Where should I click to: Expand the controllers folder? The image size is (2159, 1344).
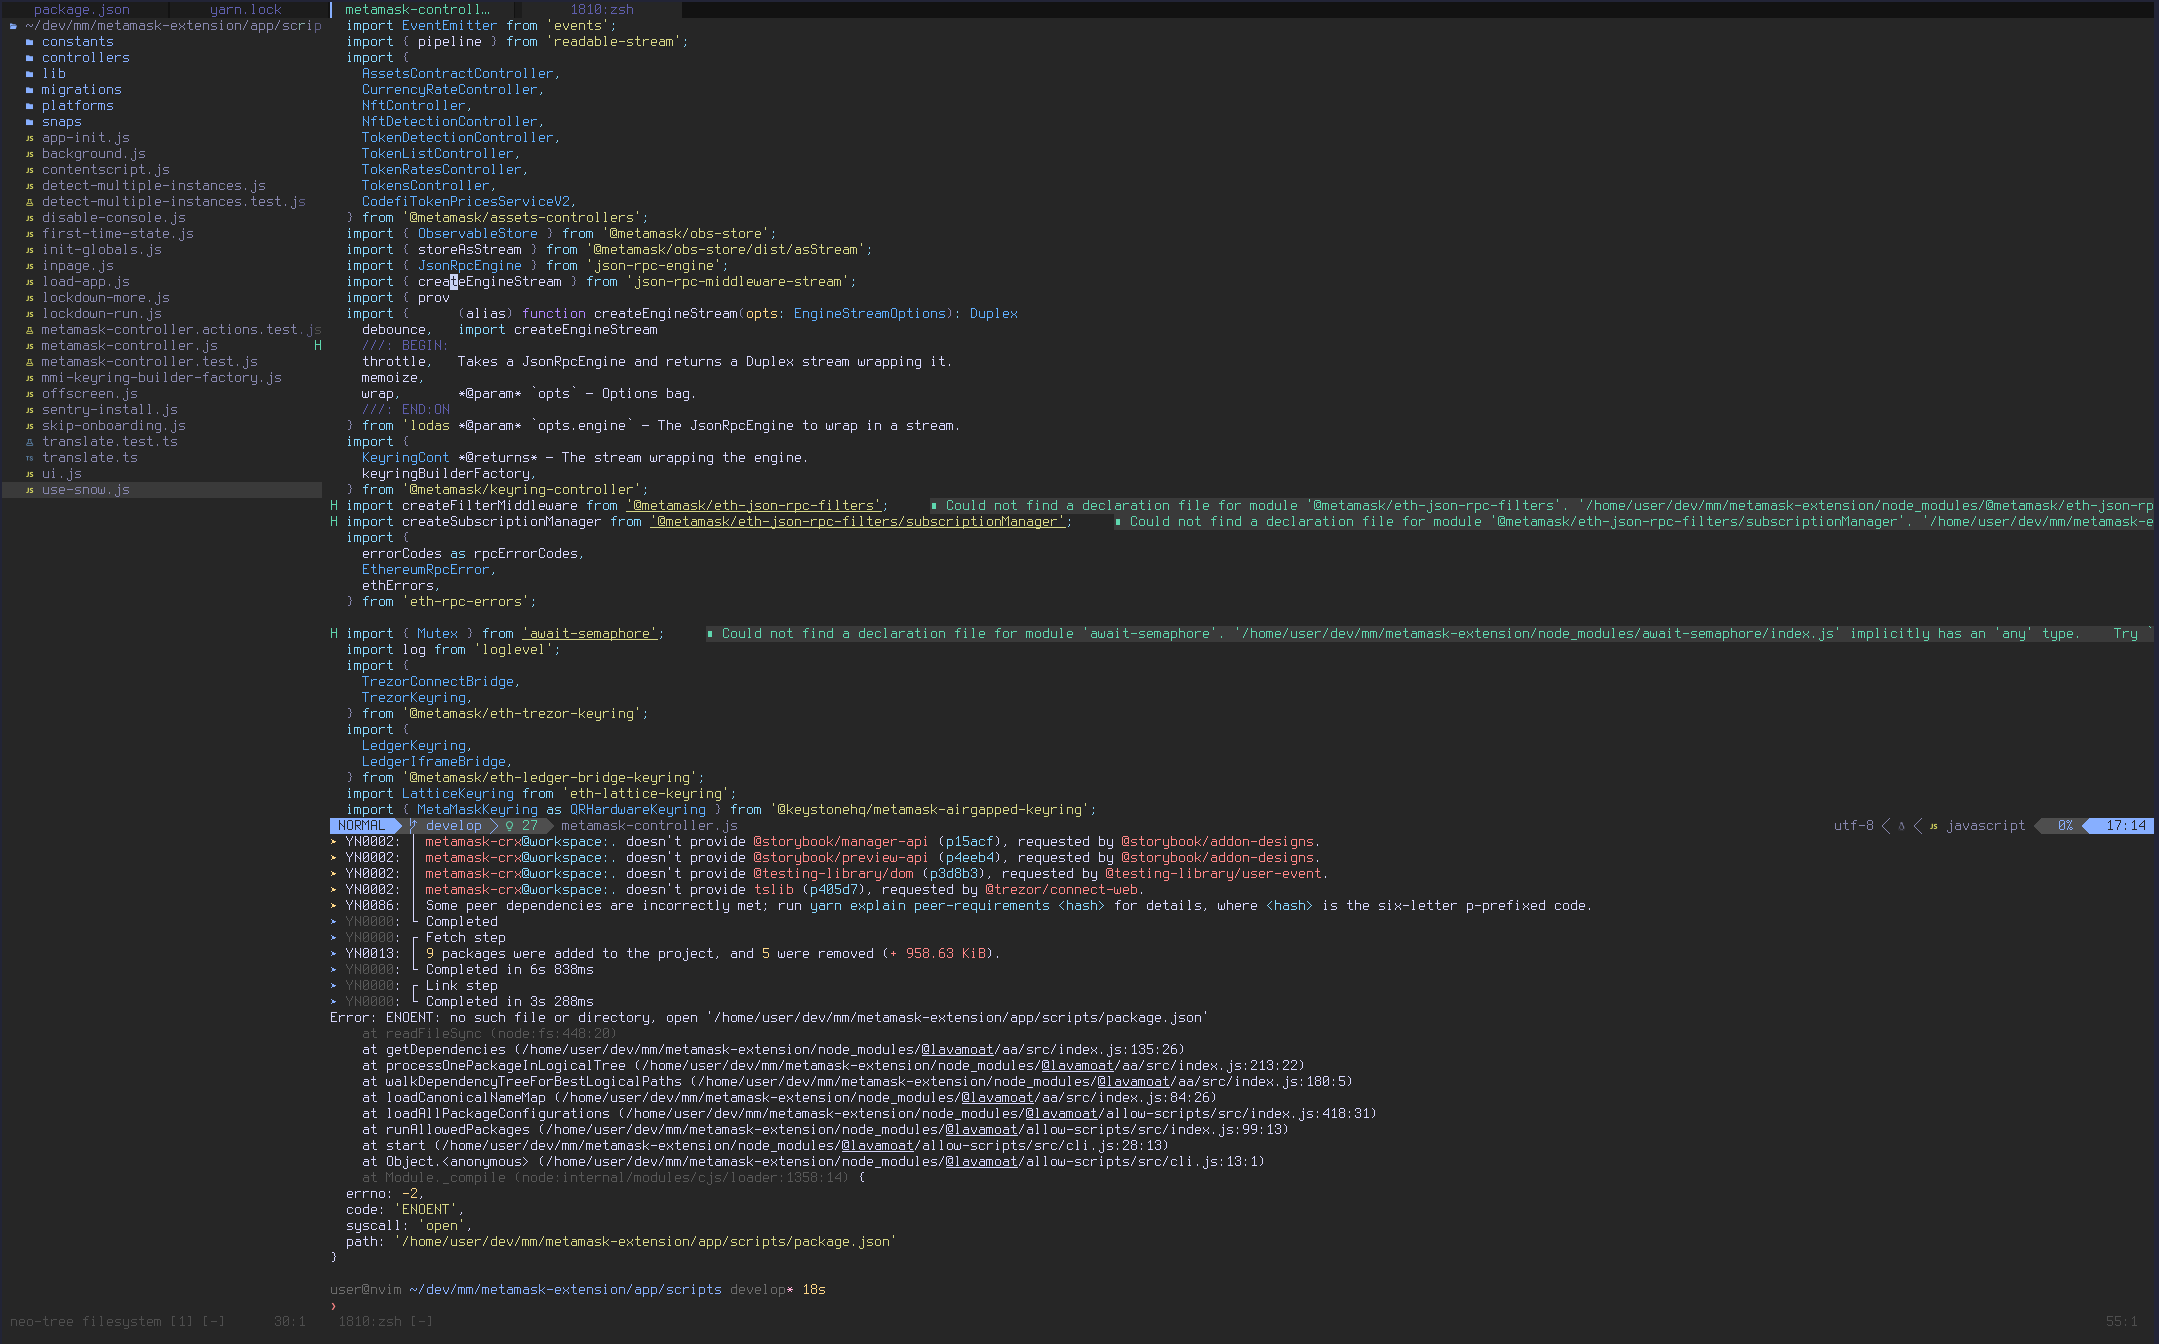click(85, 58)
